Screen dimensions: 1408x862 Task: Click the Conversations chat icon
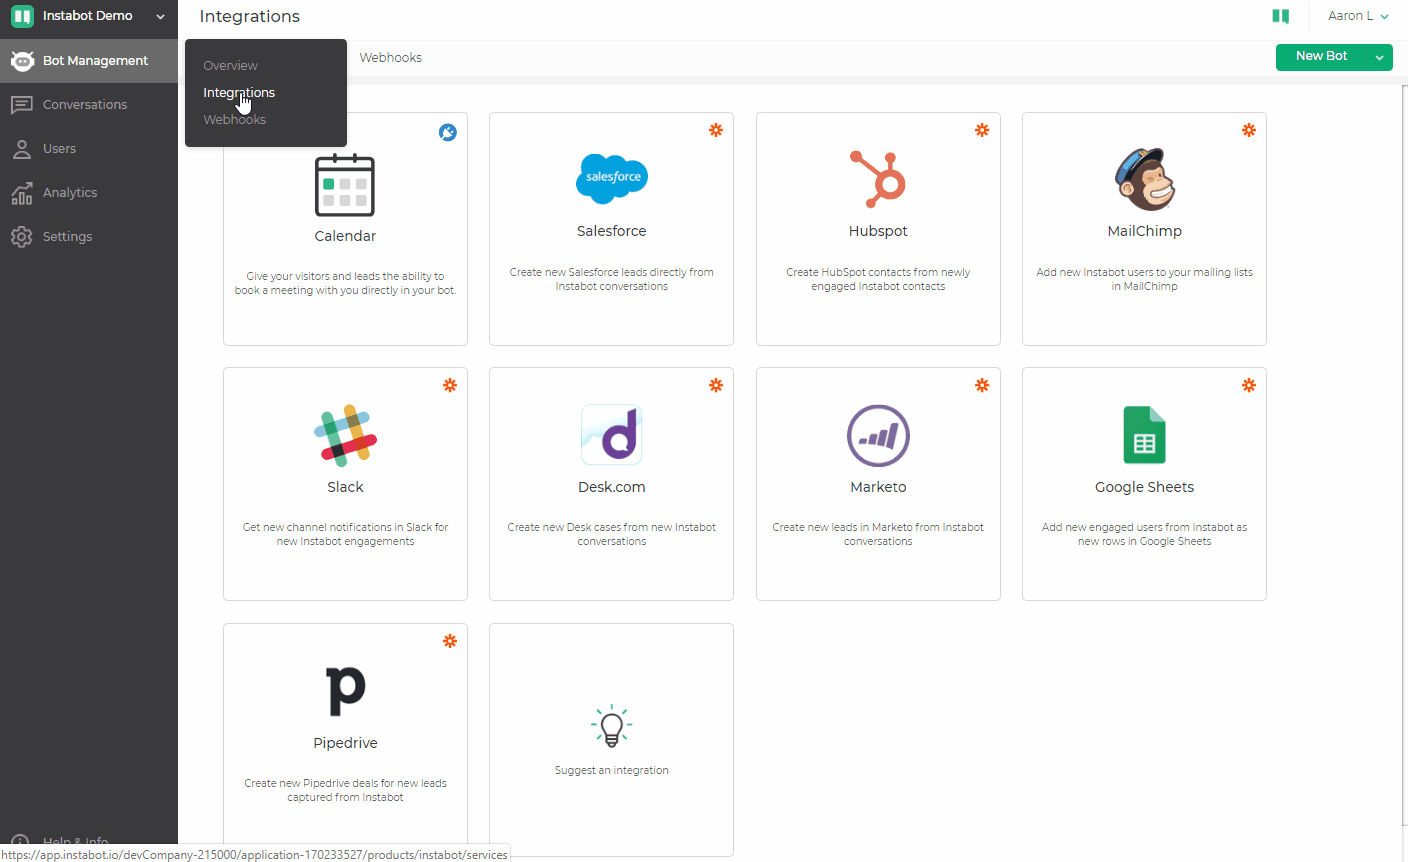click(22, 105)
